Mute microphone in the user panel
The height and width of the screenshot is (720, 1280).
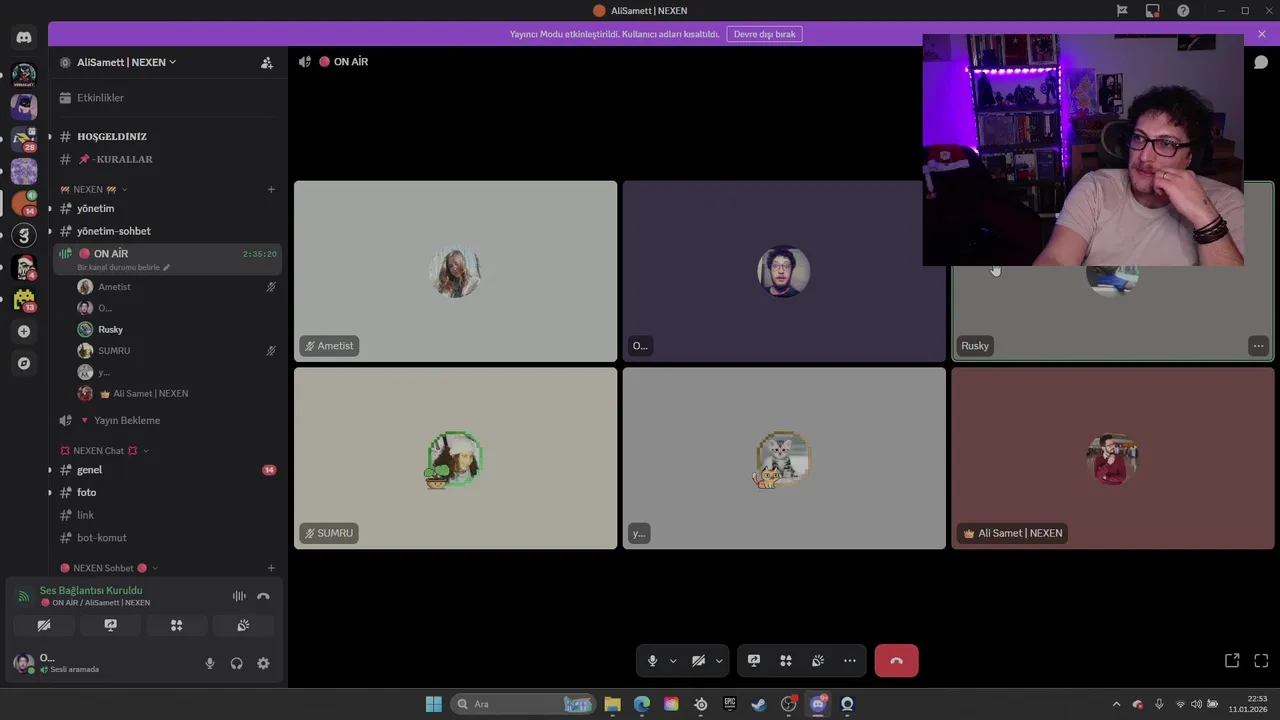pyautogui.click(x=209, y=663)
